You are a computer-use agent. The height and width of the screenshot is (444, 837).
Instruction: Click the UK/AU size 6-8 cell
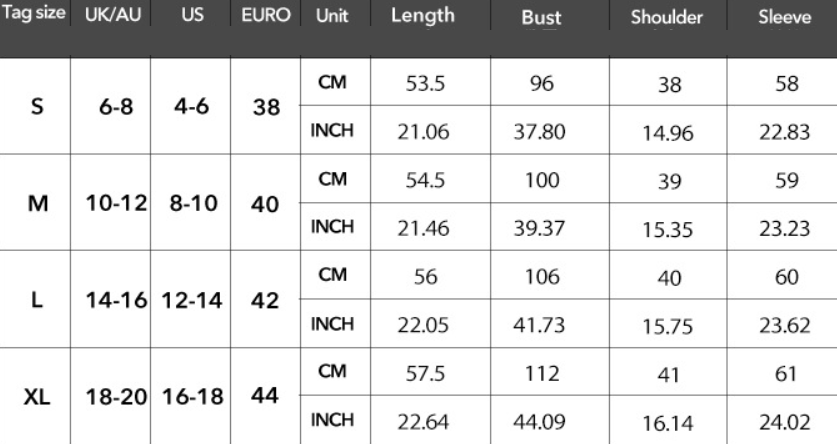pyautogui.click(x=110, y=106)
